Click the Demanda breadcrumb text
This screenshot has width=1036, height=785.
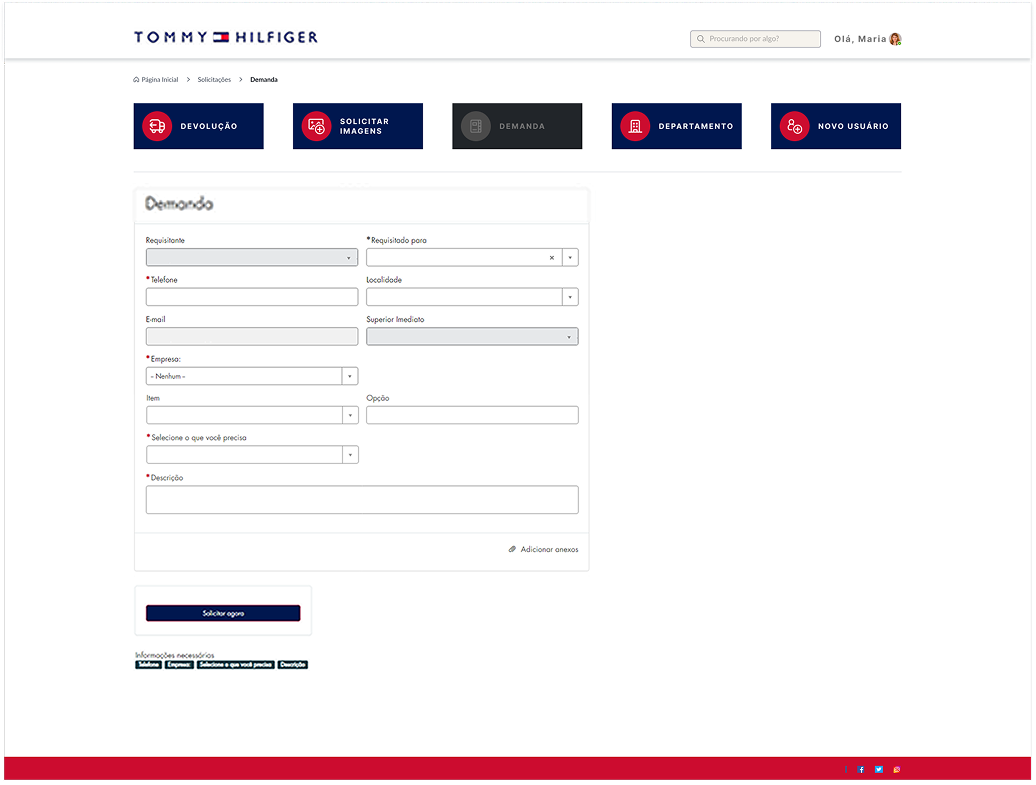click(x=264, y=80)
